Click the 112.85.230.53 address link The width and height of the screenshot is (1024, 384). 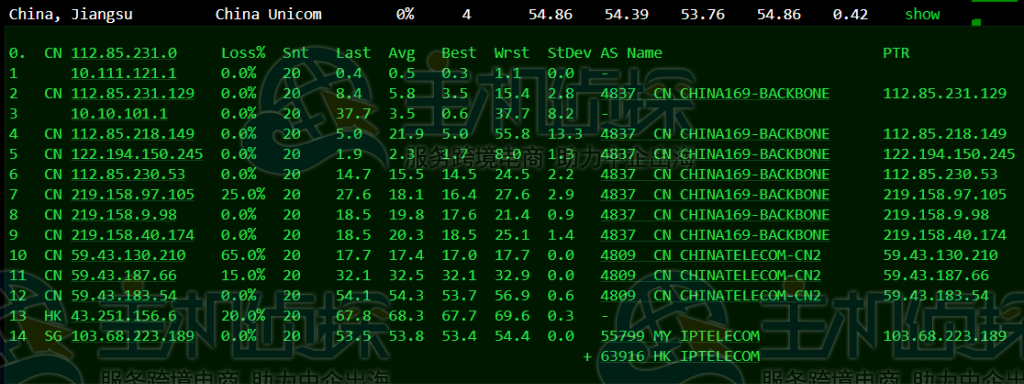(x=128, y=175)
